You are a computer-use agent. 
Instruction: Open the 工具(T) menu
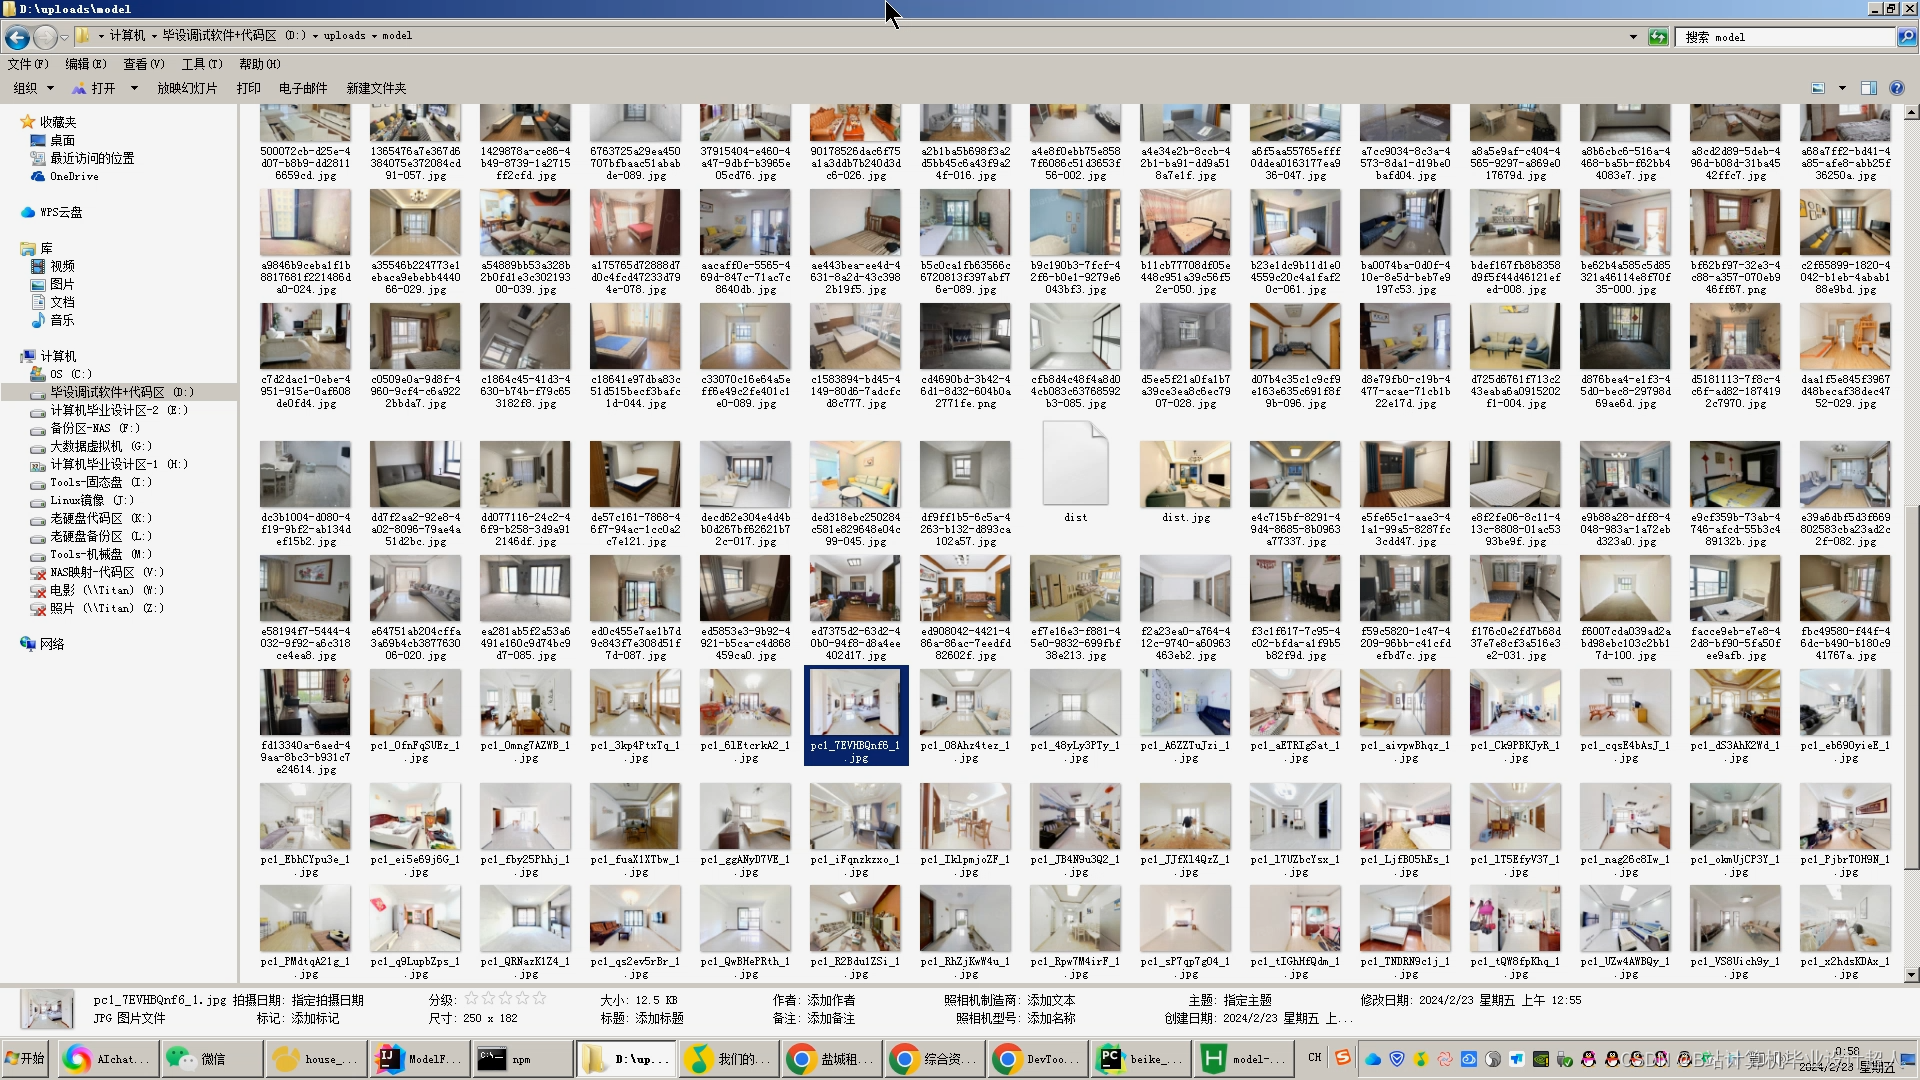(201, 64)
